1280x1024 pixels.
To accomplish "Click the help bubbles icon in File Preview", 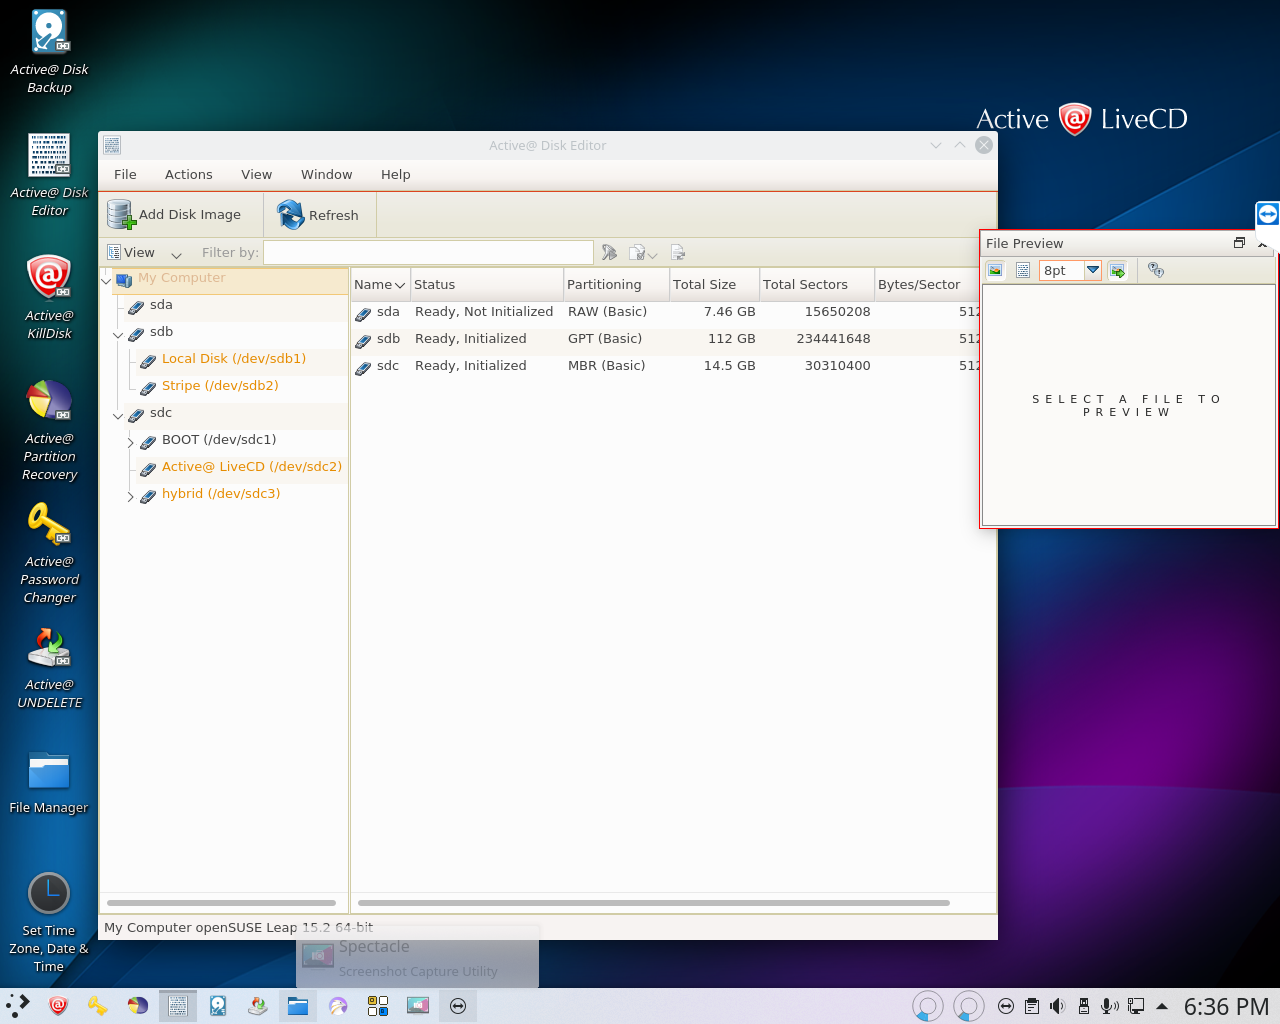I will pyautogui.click(x=1156, y=270).
